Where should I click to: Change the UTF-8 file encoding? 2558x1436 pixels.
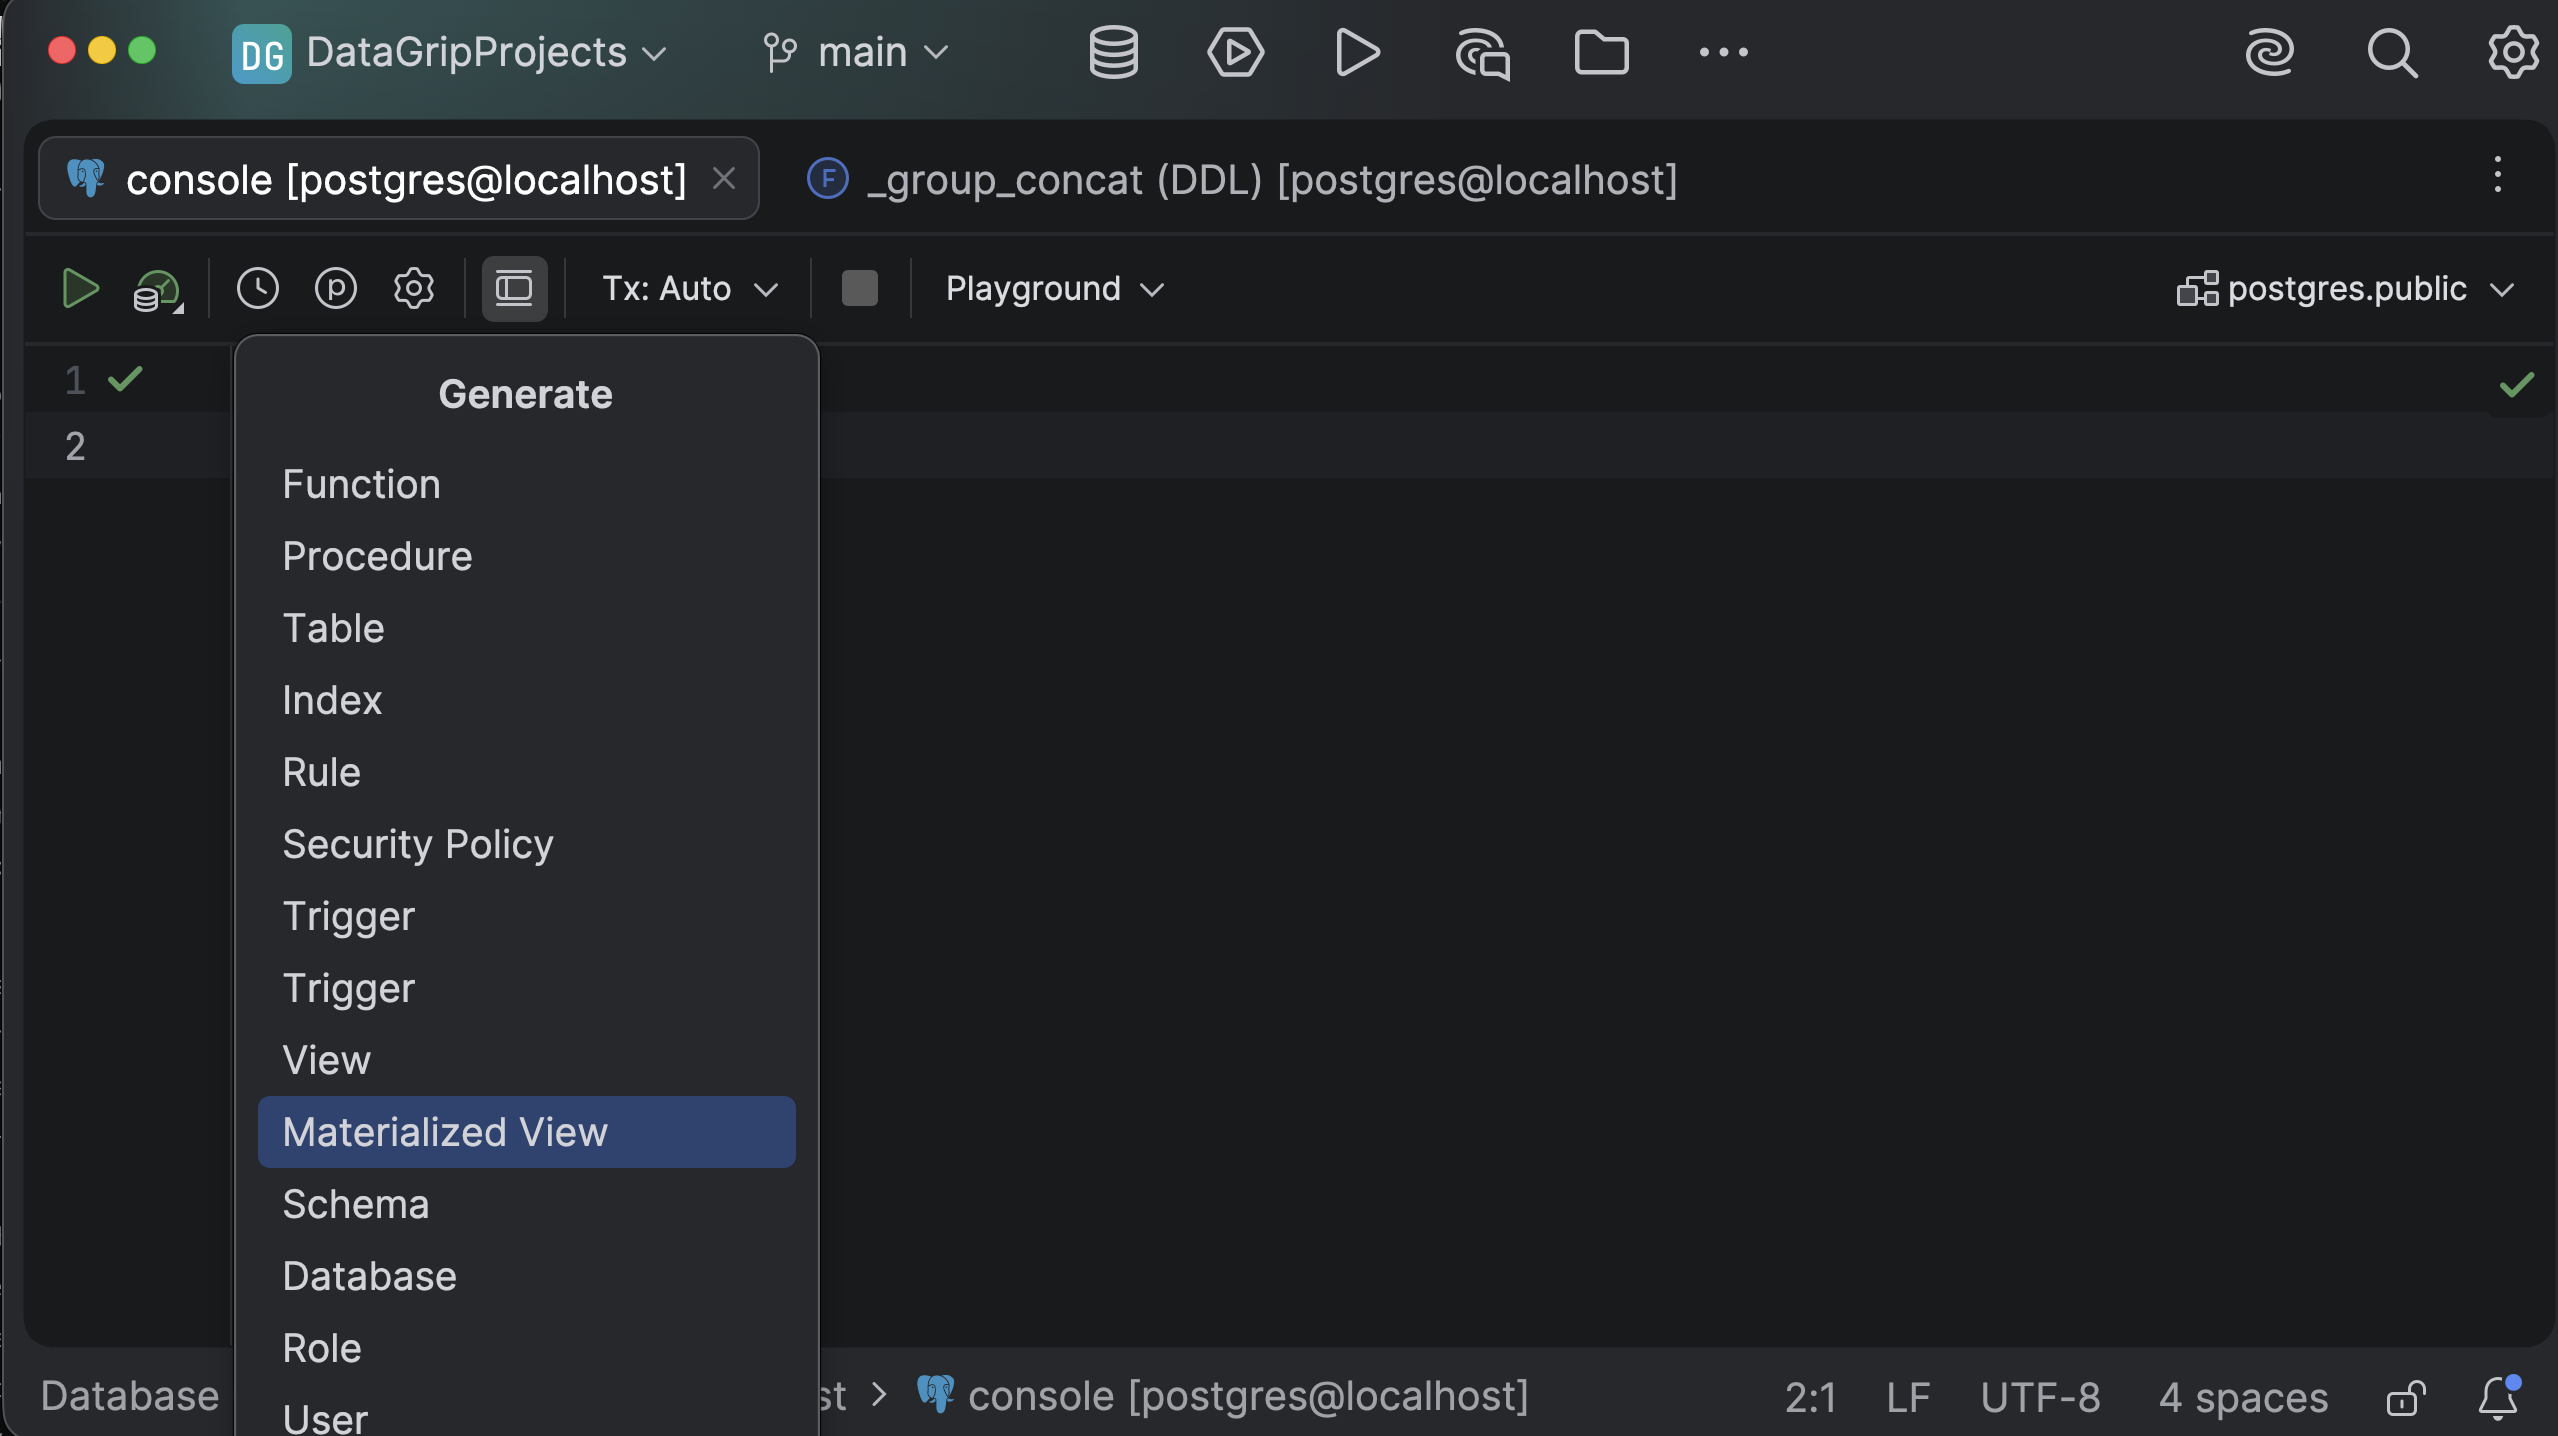(2040, 1397)
